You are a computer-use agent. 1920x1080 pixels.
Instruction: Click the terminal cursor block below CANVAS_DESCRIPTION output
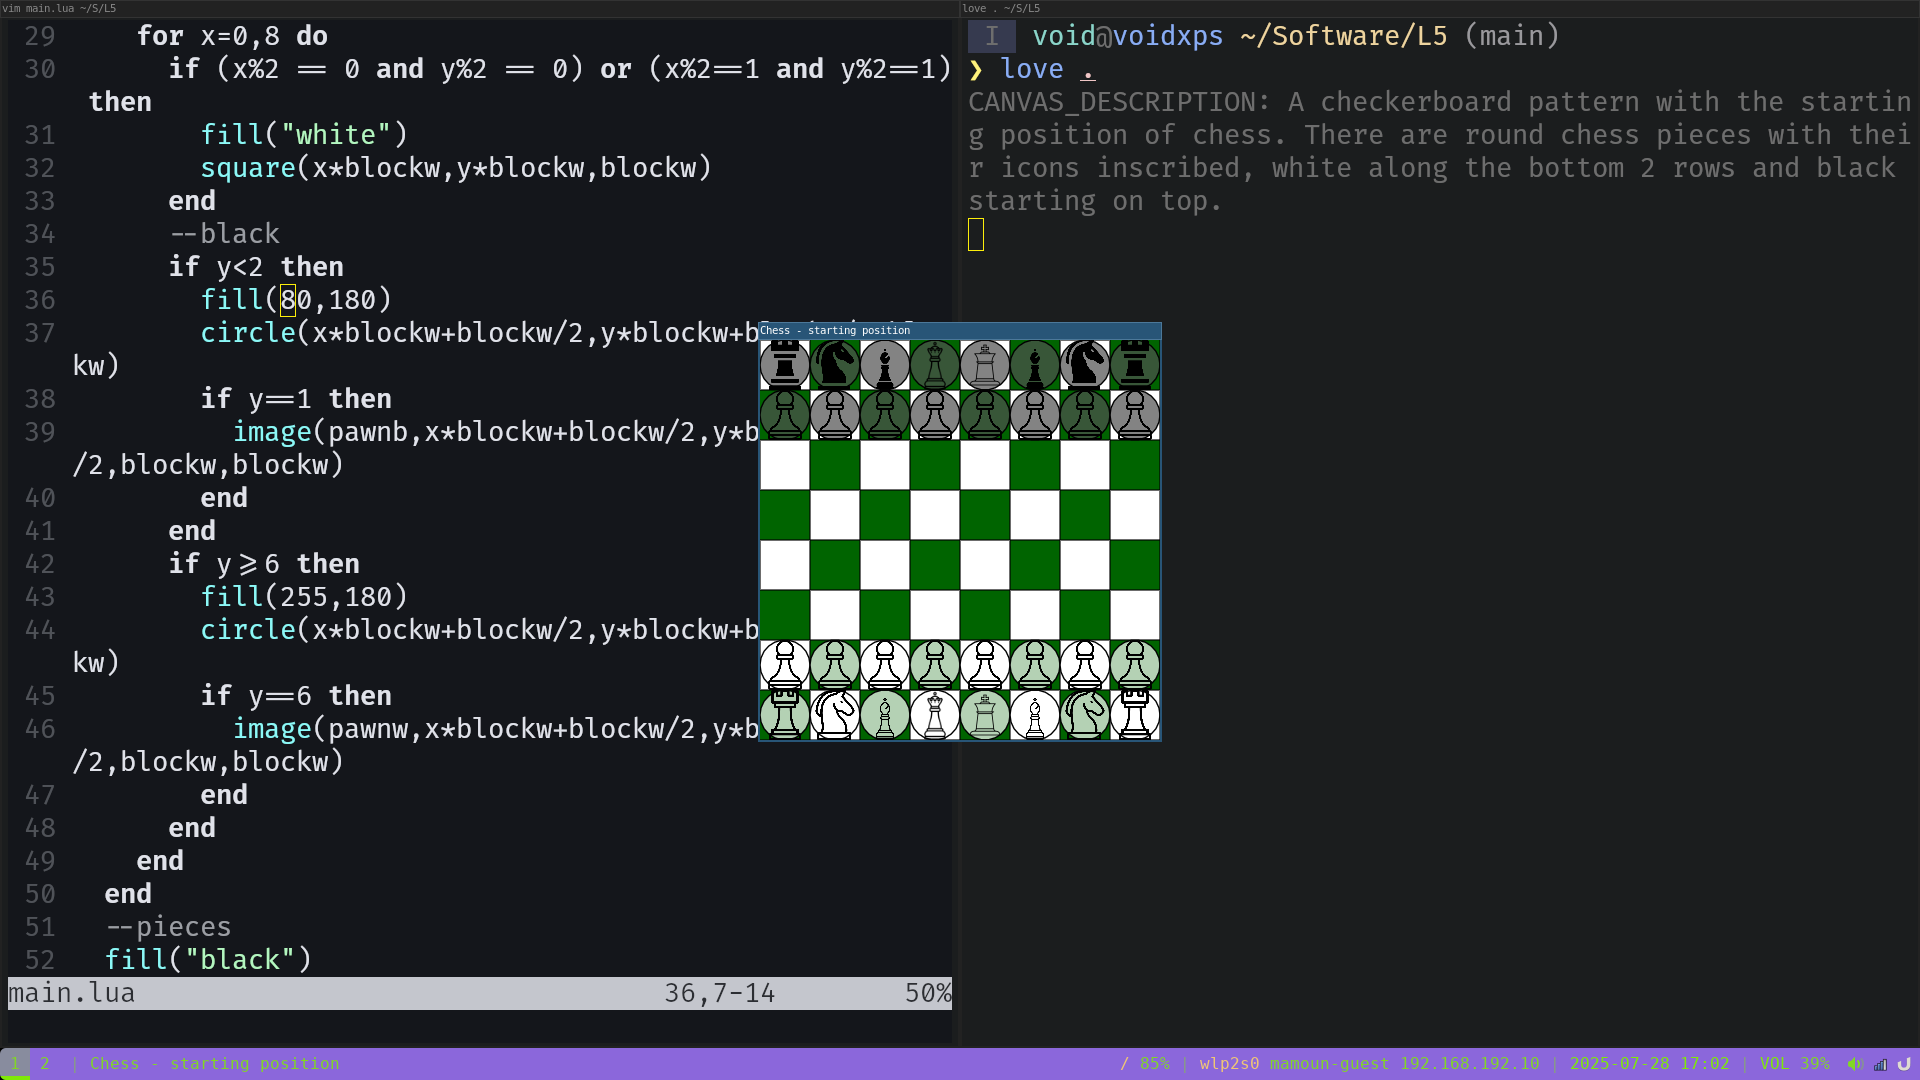pyautogui.click(x=976, y=235)
